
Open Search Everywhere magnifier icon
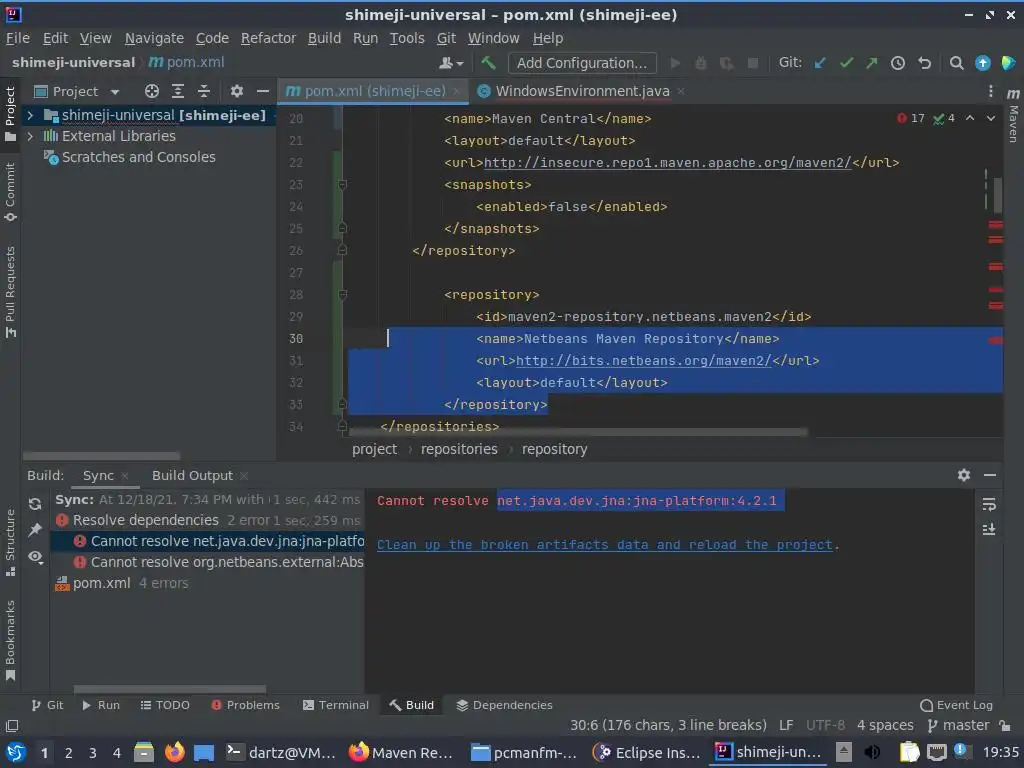[956, 63]
